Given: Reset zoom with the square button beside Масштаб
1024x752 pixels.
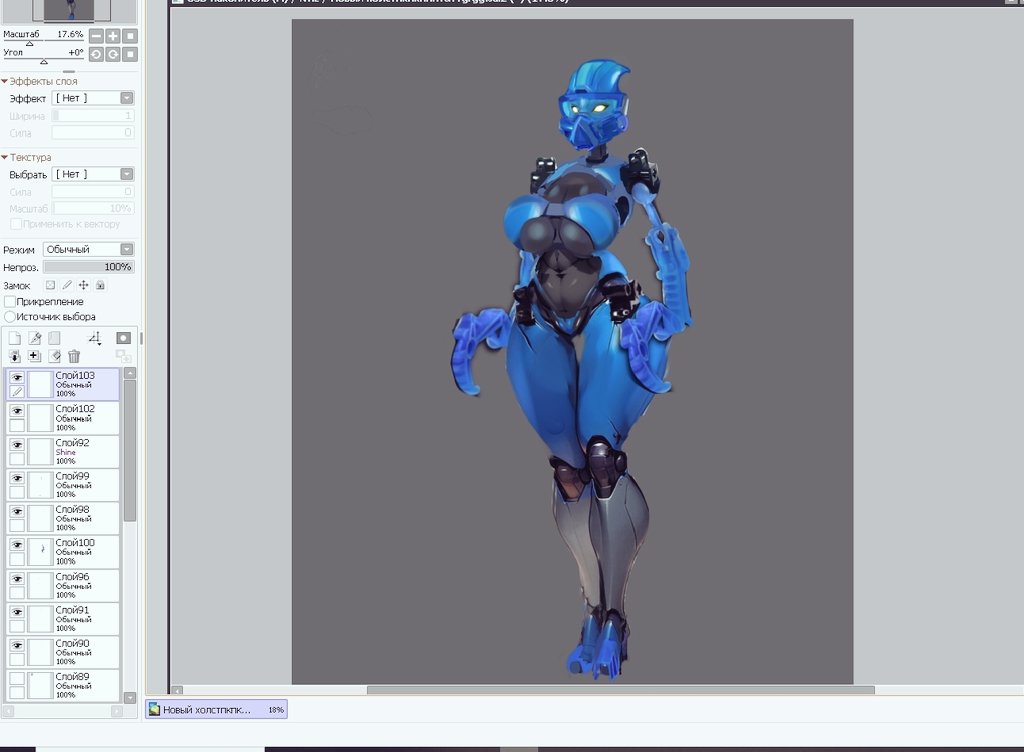Looking at the screenshot, I should pyautogui.click(x=130, y=36).
